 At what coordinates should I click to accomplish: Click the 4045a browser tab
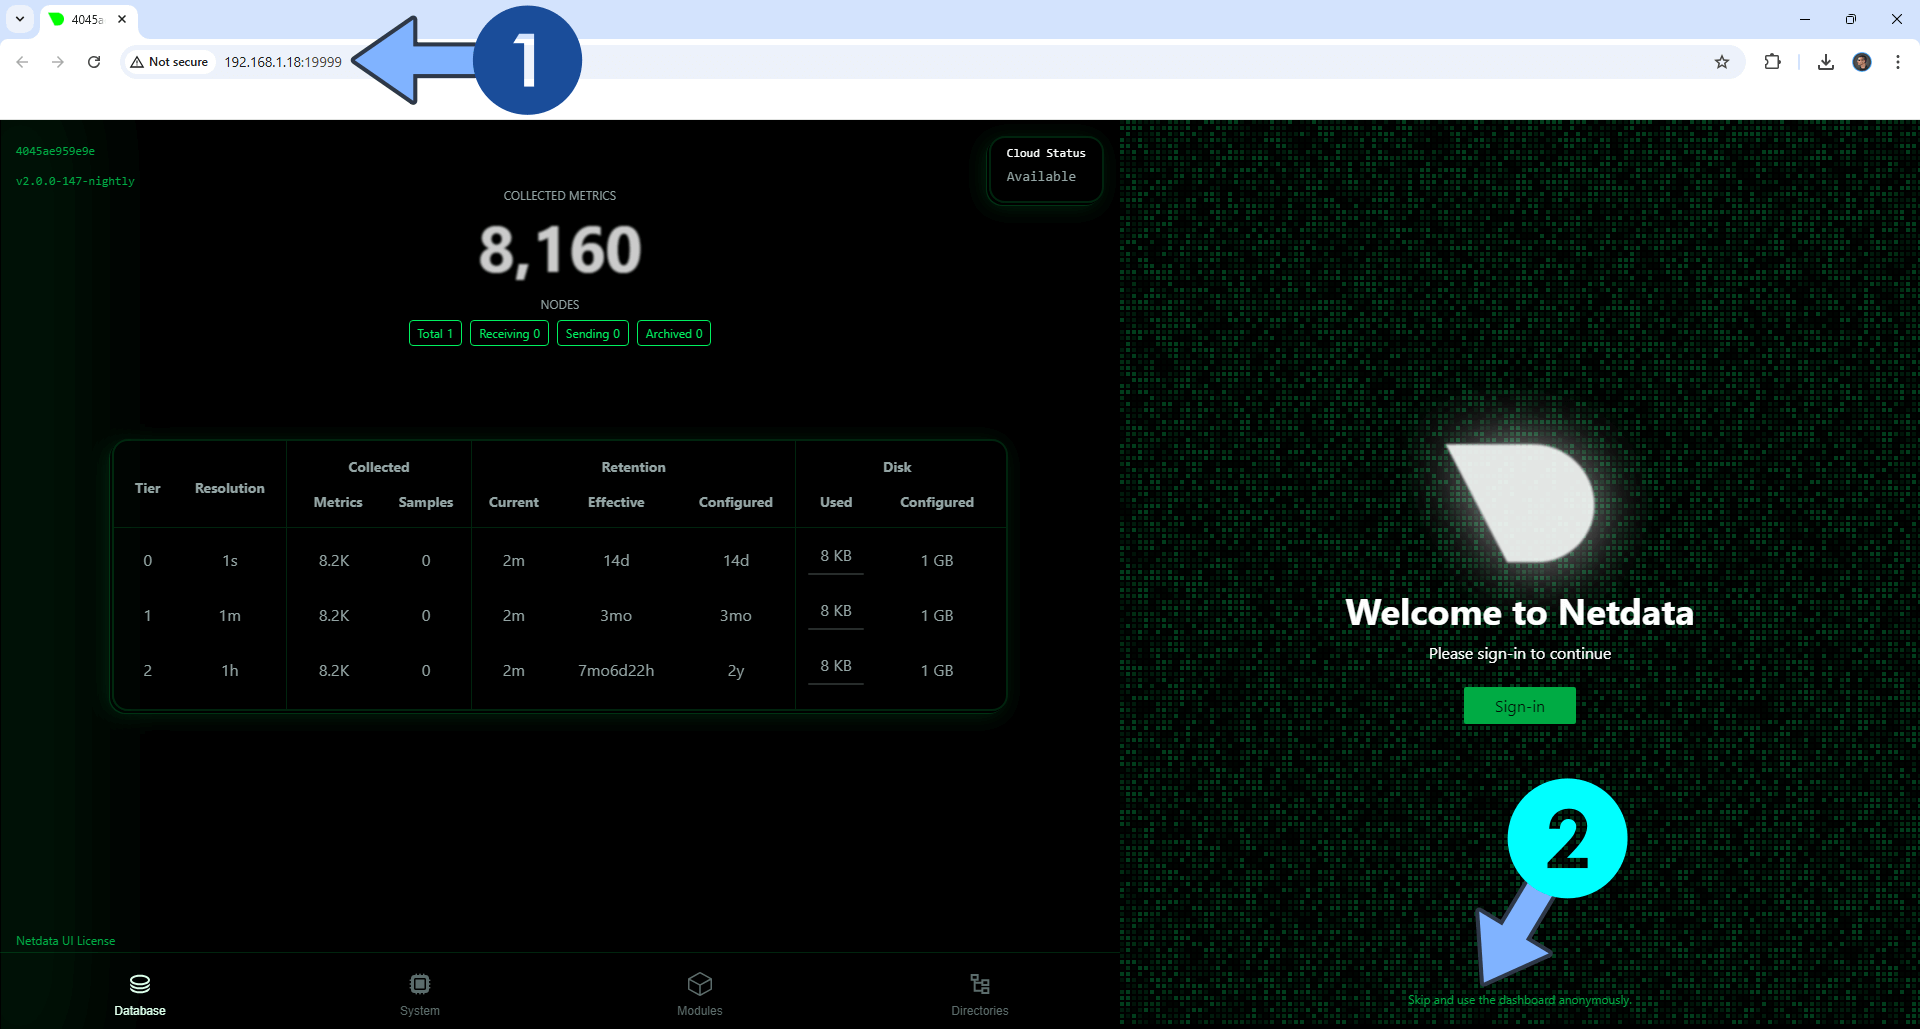[88, 19]
